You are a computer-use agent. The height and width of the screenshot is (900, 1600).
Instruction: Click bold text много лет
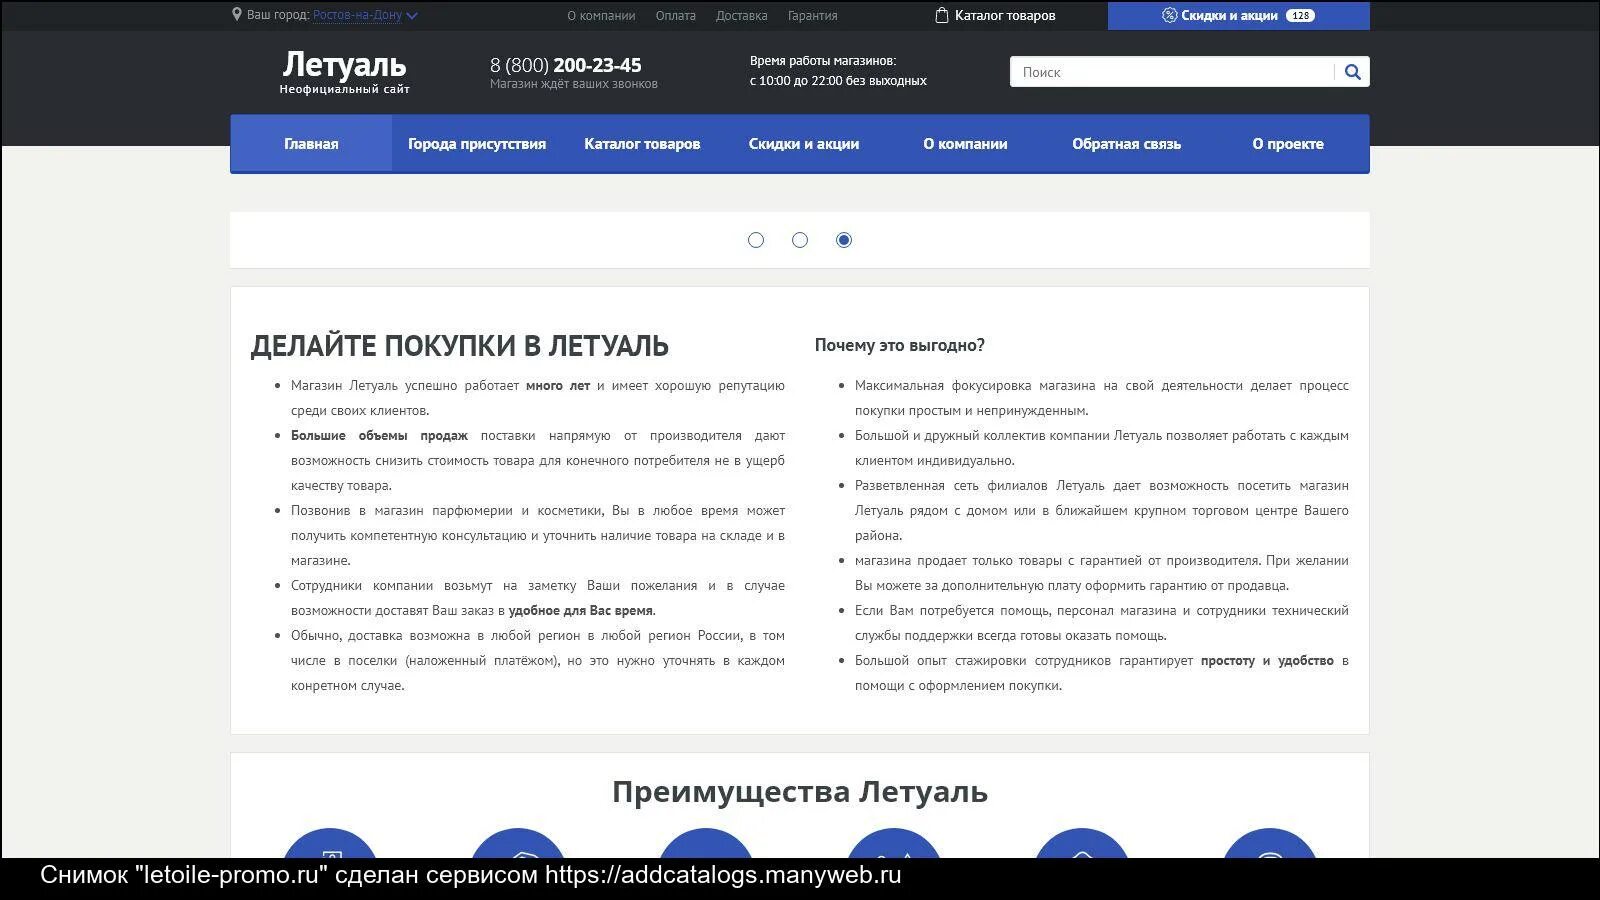click(558, 386)
